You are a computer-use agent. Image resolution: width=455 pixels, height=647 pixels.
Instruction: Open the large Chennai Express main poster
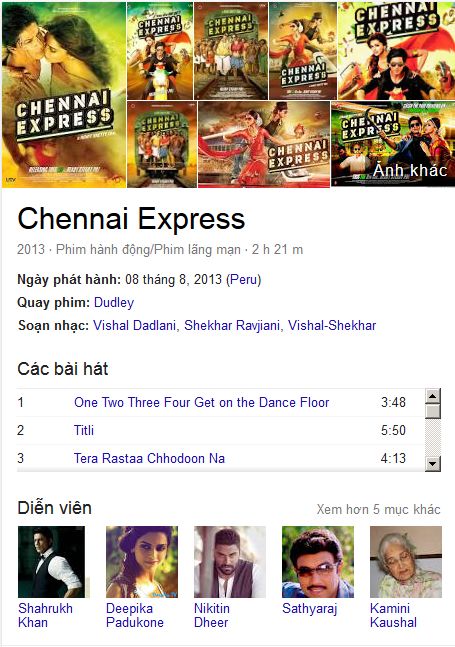(x=64, y=94)
